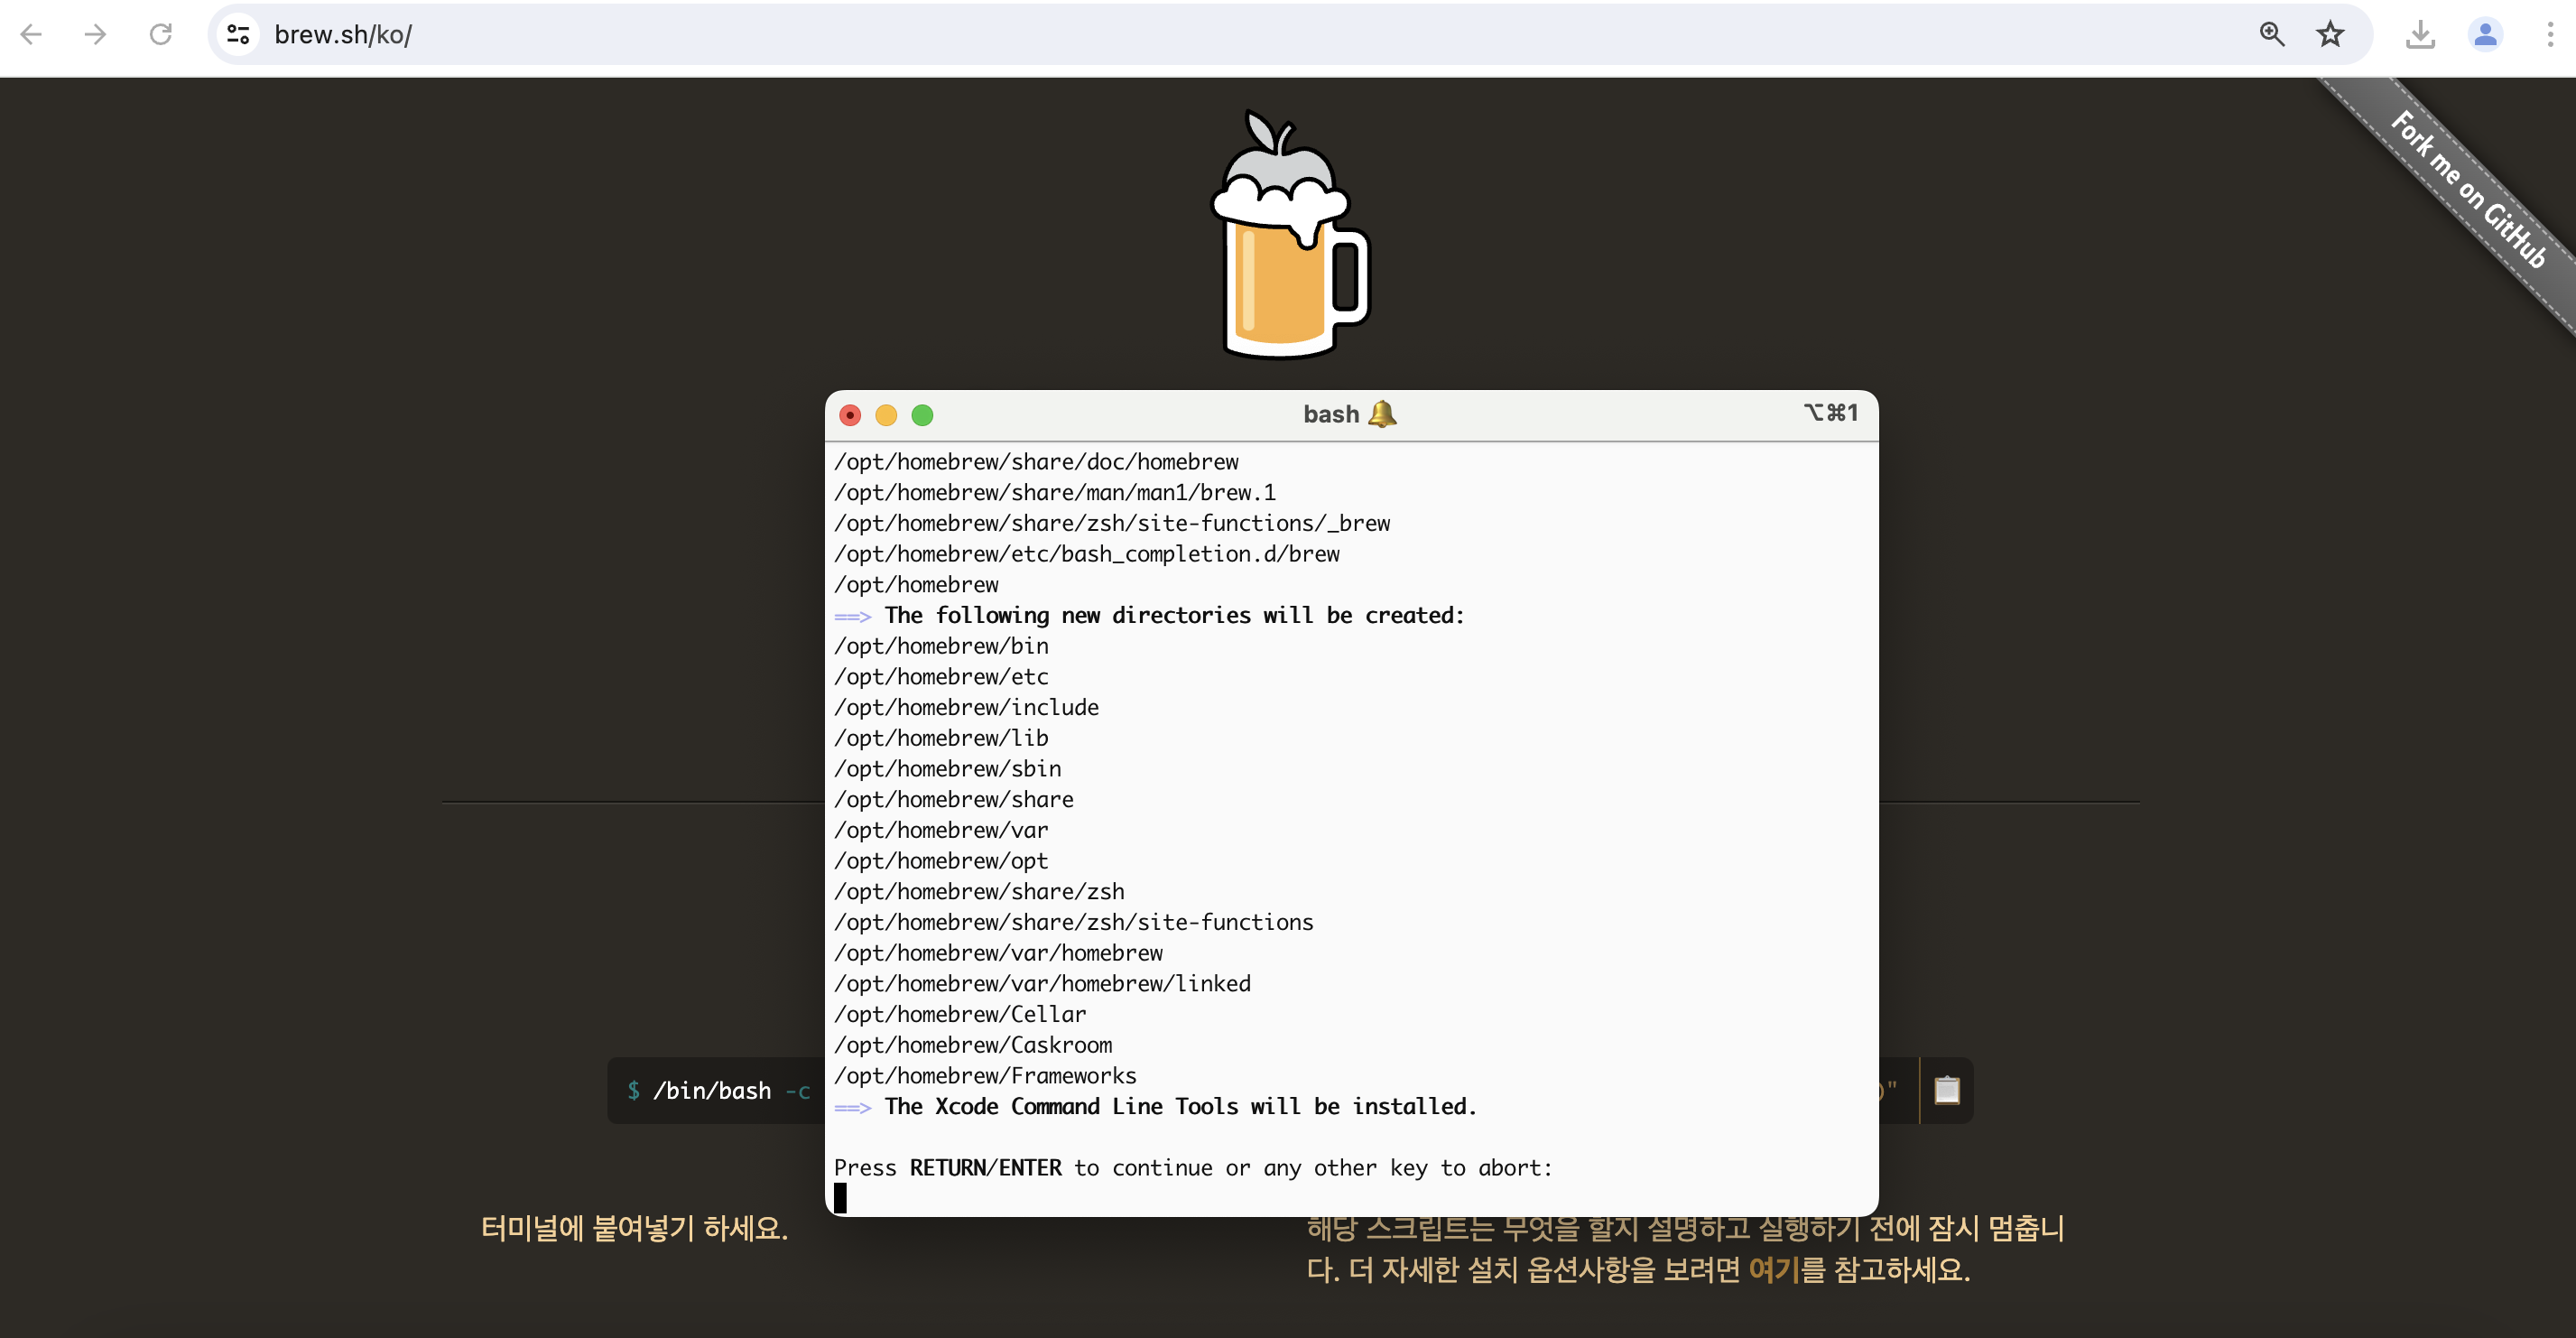Copy install command with clipboard icon
2576x1338 pixels.
[x=1947, y=1090]
